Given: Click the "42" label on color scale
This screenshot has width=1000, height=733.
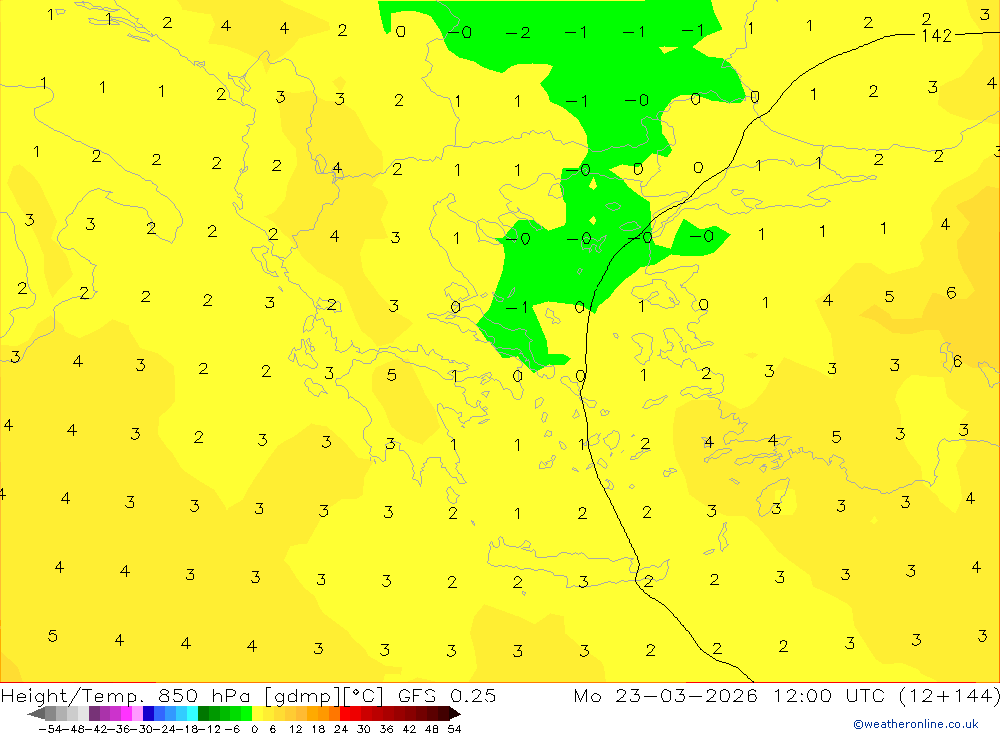Looking at the screenshot, I should [x=409, y=729].
